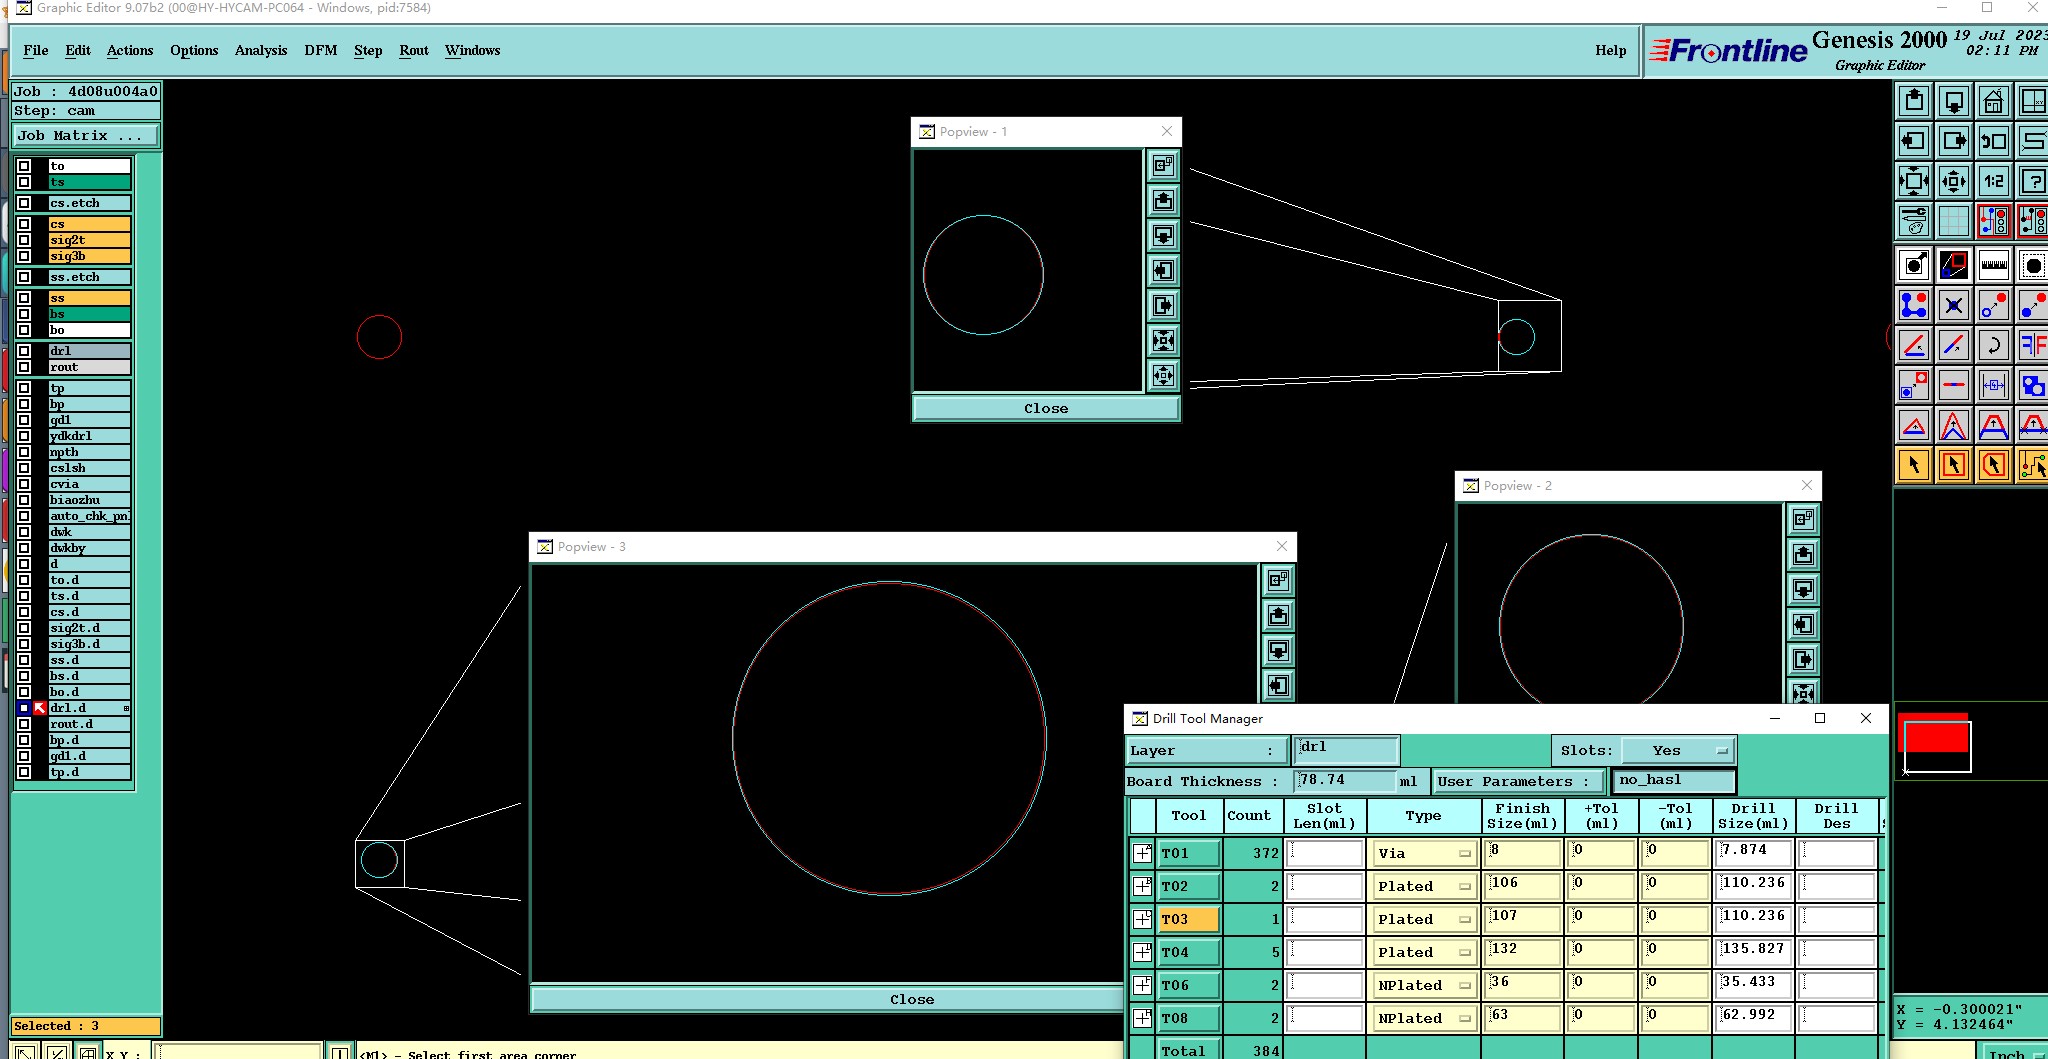
Task: Toggle display checkbox for layer npth
Action: tap(24, 452)
